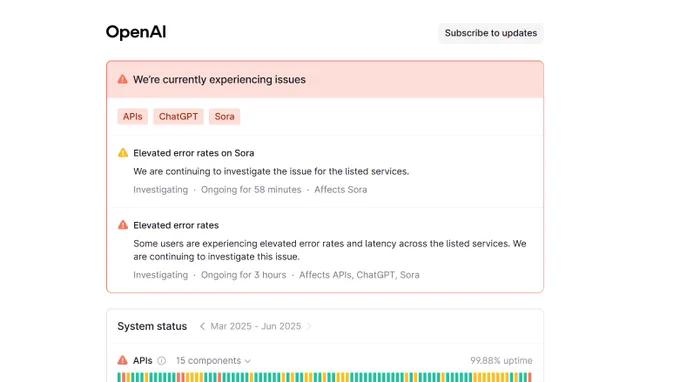Click 'Affects APIs, ChatGPT, Sora' text
The height and width of the screenshot is (382, 680).
359,275
